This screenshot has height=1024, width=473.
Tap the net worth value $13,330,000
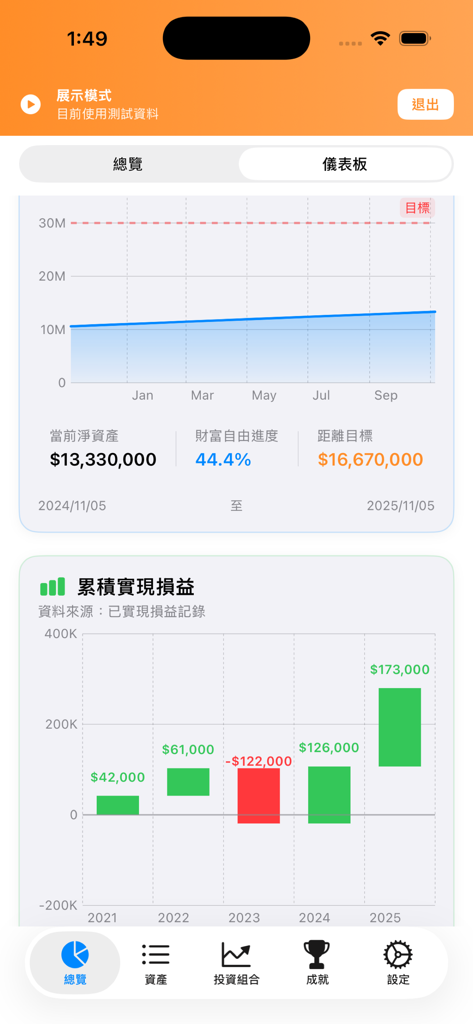pyautogui.click(x=103, y=460)
